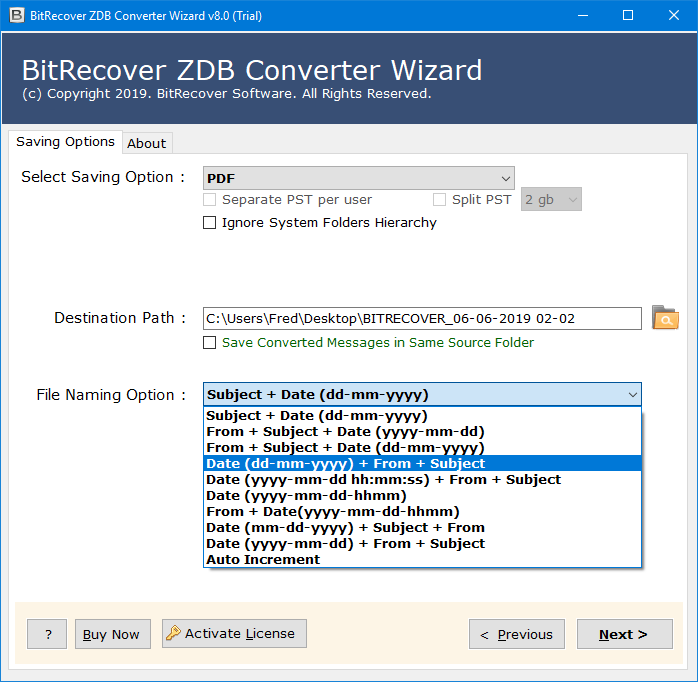The image size is (698, 682).
Task: Tick the Separate PST per user checkbox
Action: (209, 199)
